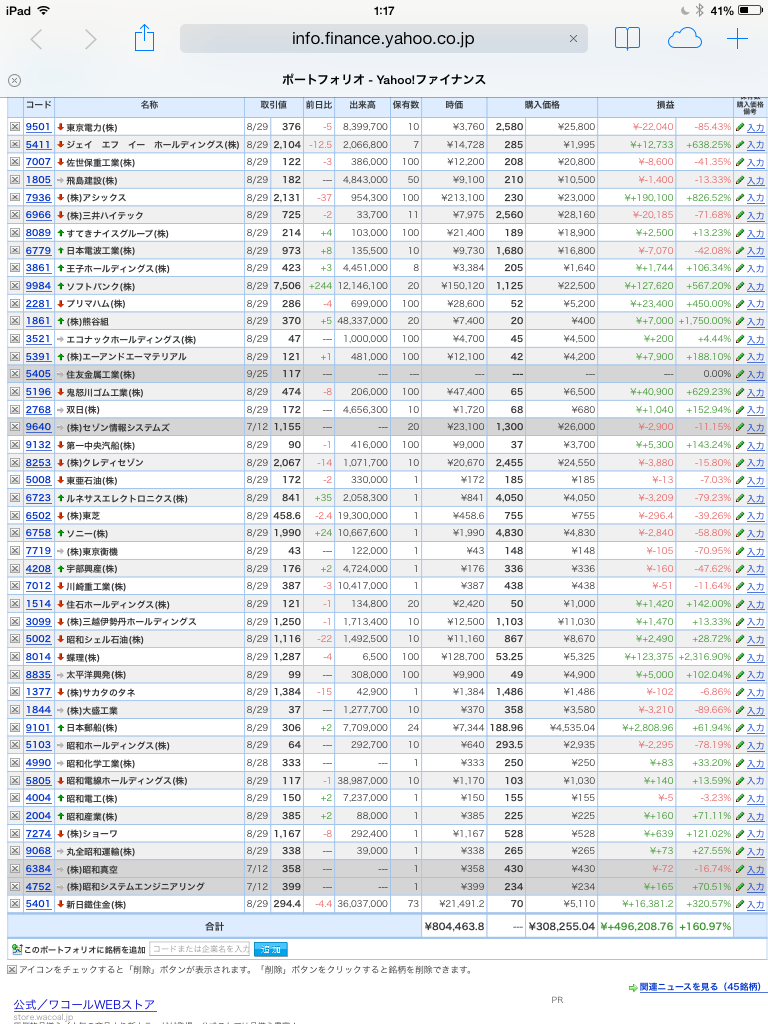Viewport: 768px width, 1024px height.
Task: Click the 出来高 column header
Action: [362, 105]
